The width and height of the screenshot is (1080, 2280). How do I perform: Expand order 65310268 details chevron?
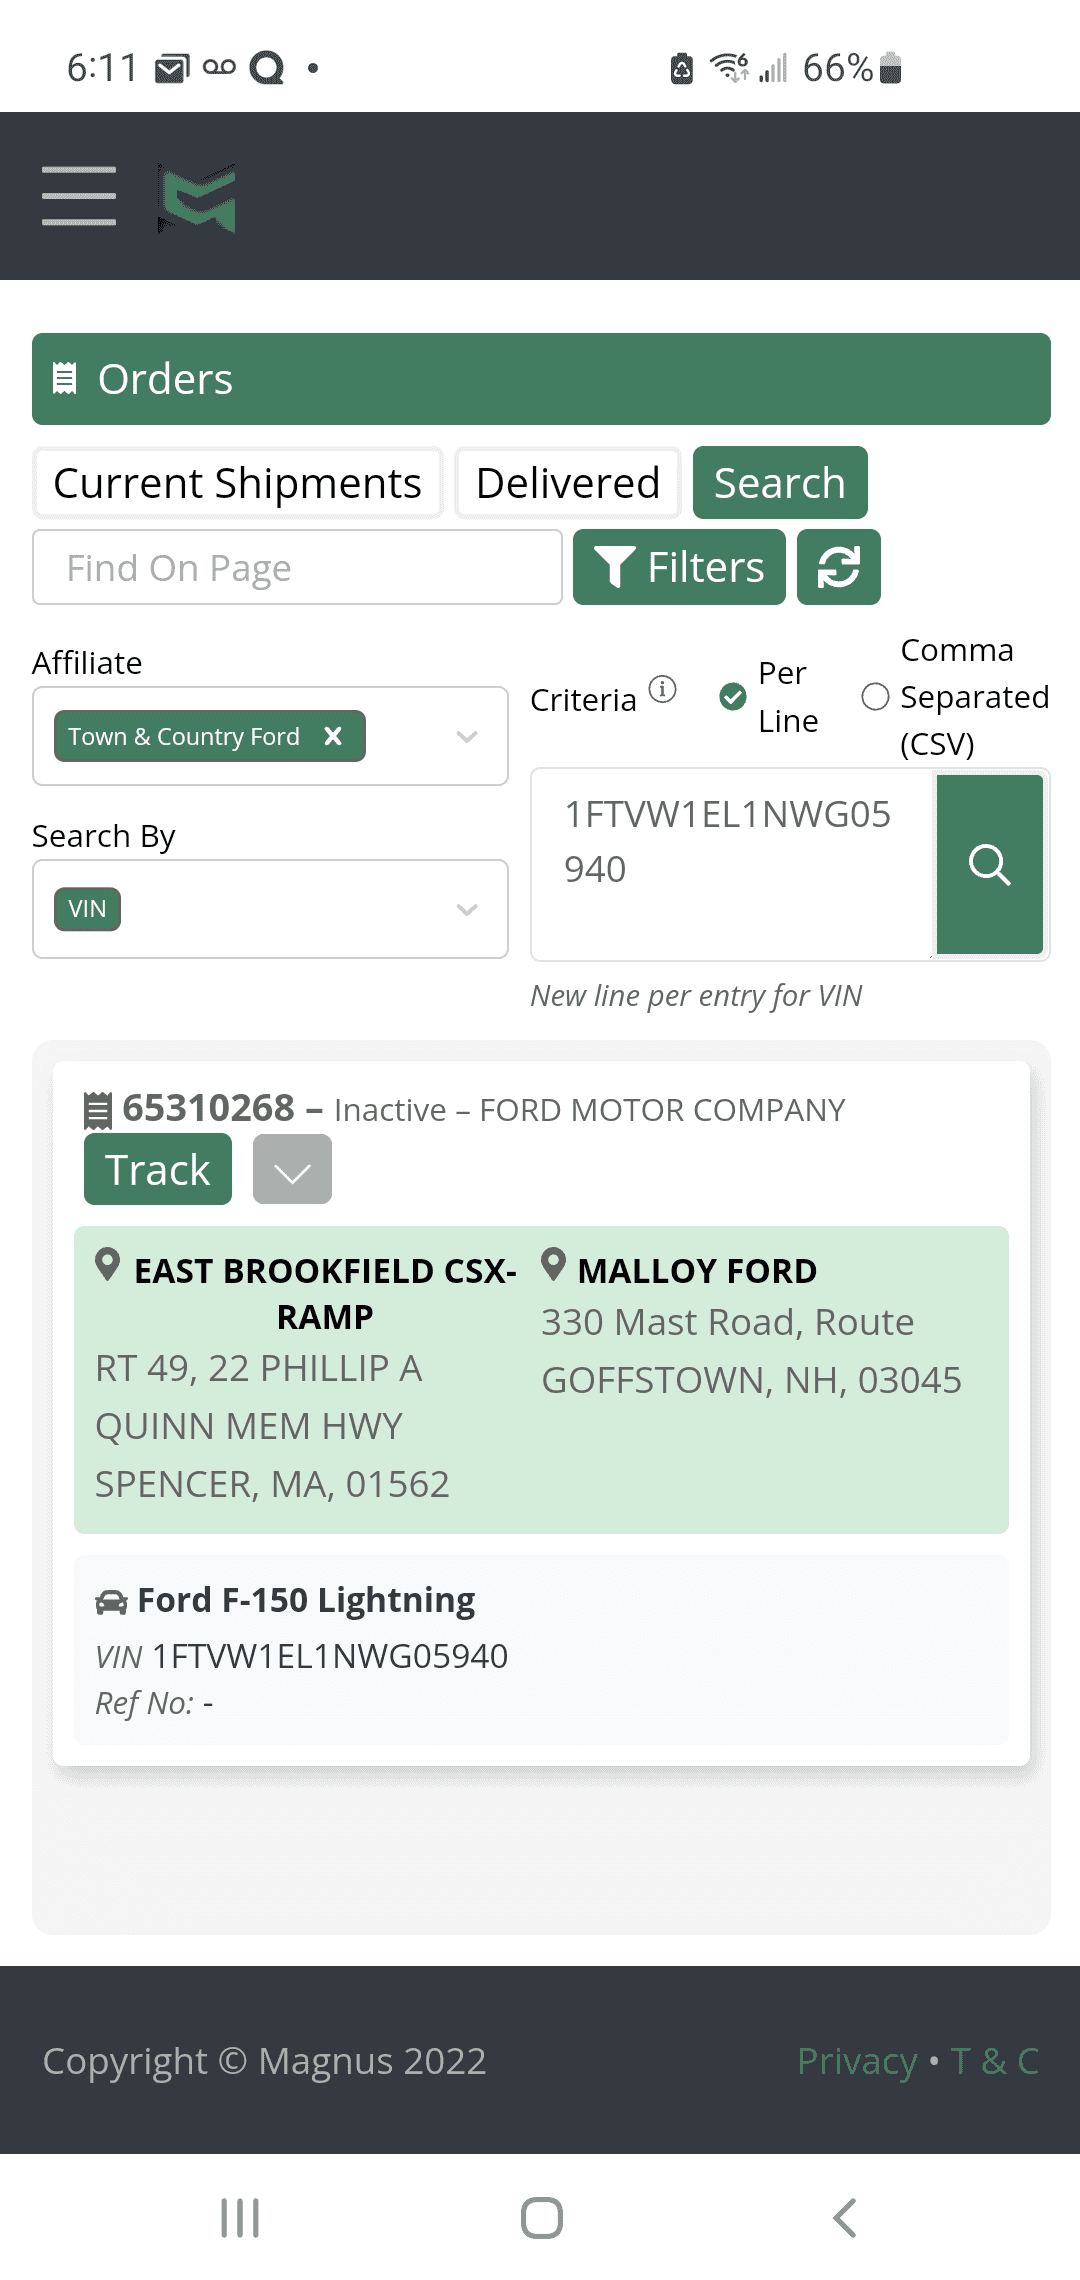coord(292,1170)
